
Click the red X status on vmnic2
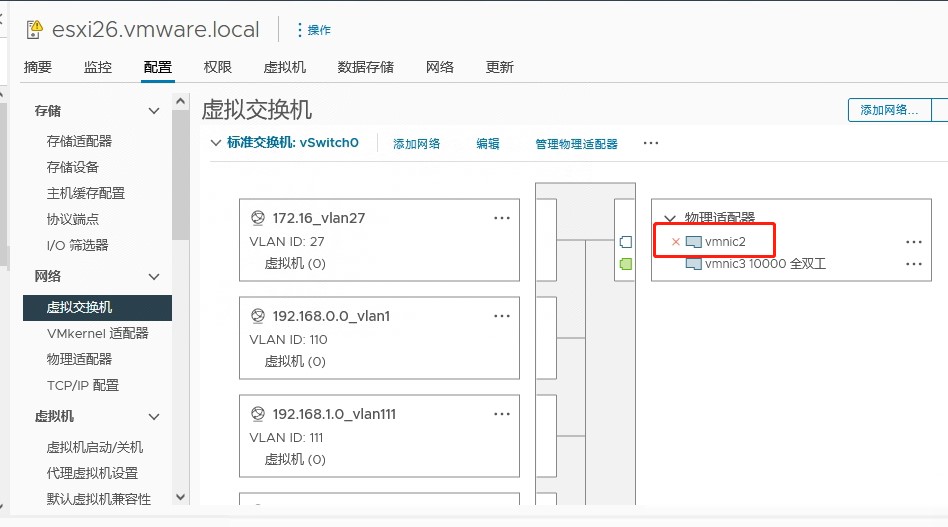(x=676, y=242)
